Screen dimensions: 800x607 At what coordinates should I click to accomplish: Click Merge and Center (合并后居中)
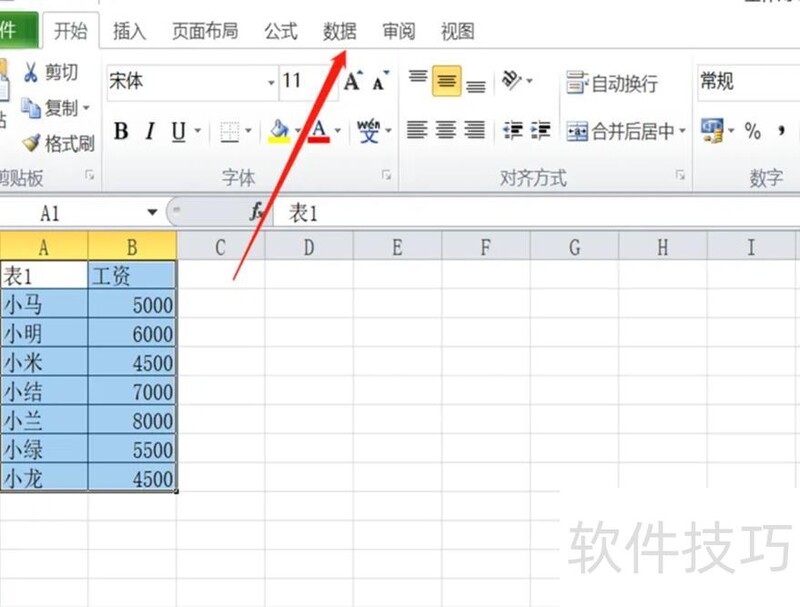(x=620, y=132)
